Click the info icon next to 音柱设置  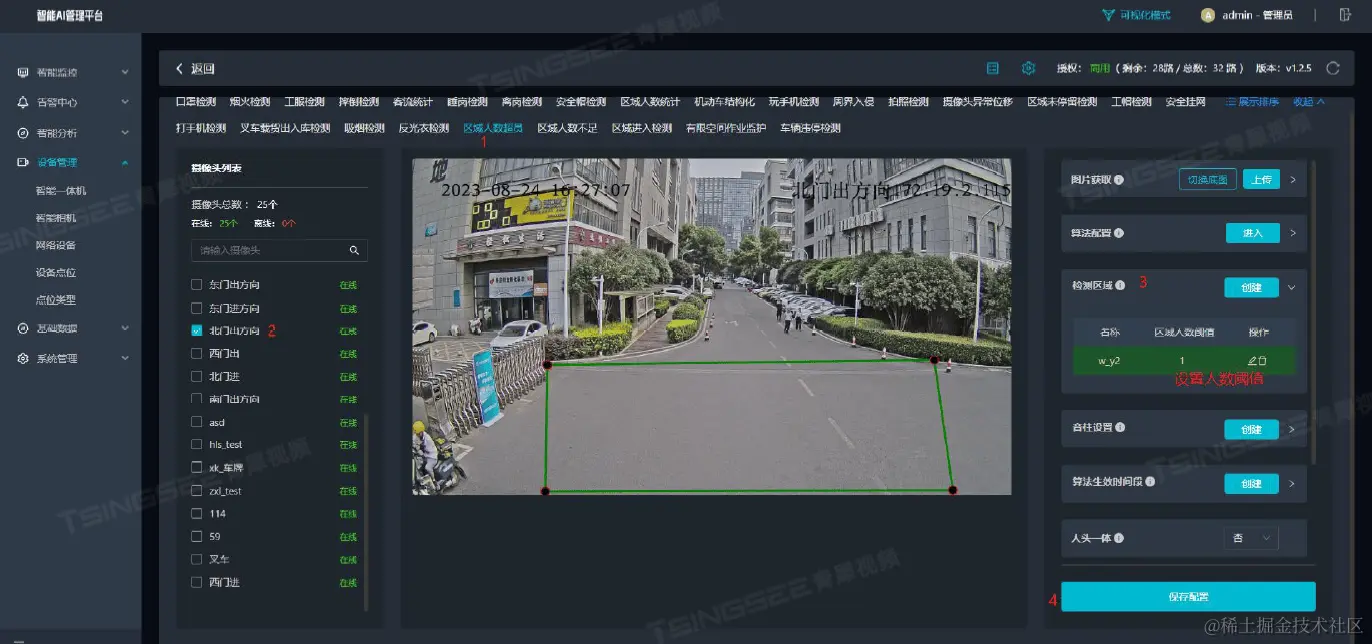(x=1122, y=428)
